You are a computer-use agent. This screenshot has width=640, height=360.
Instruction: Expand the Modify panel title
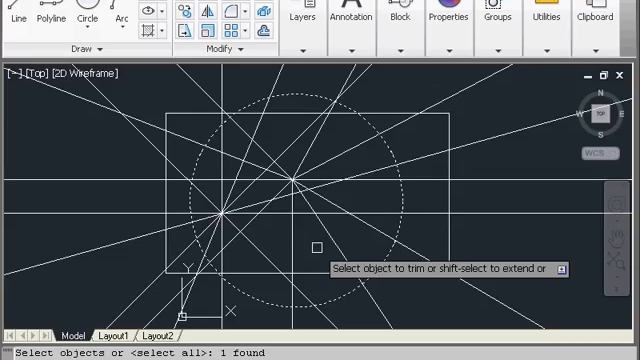(x=225, y=49)
